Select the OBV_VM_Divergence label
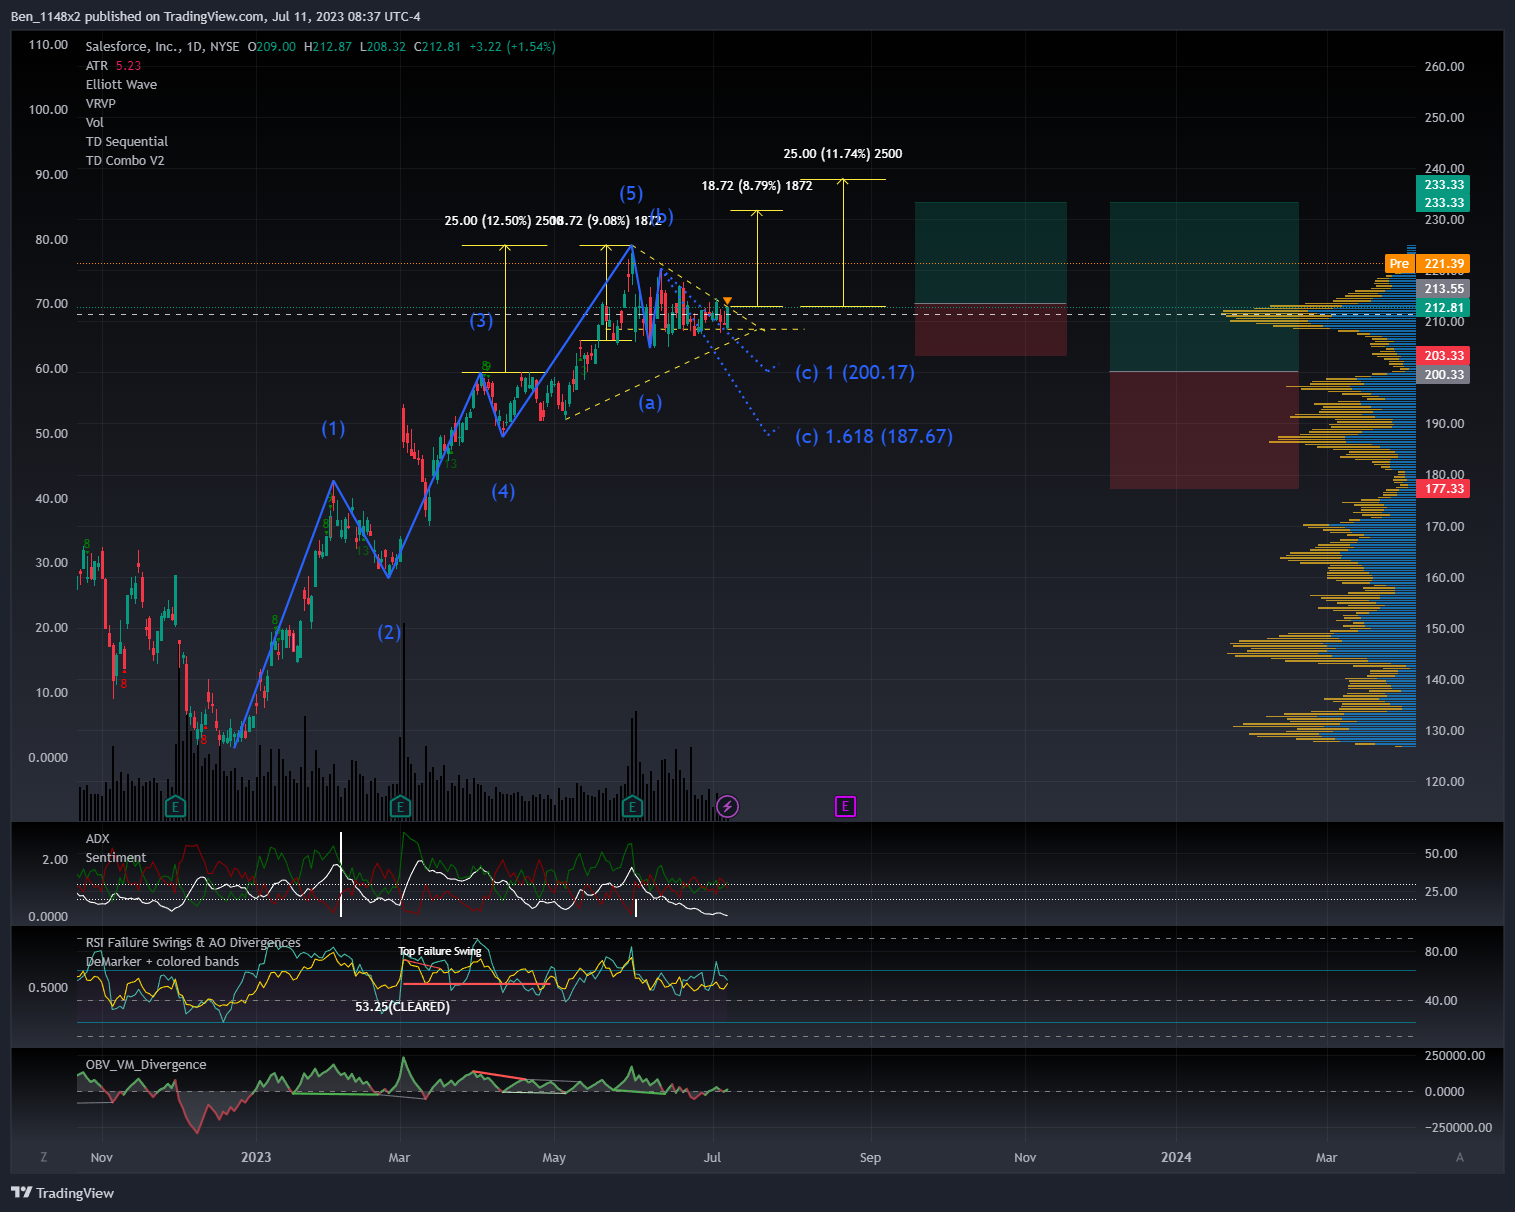Screen dimensions: 1515x1212 point(146,1064)
